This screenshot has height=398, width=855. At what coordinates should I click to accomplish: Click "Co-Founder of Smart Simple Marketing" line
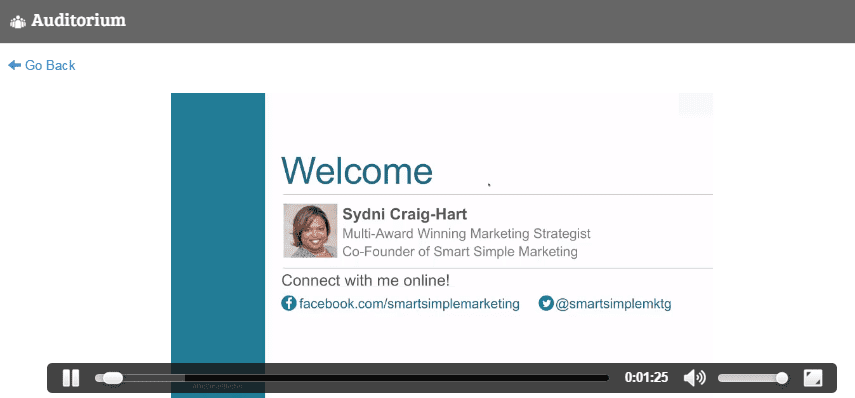(x=460, y=252)
